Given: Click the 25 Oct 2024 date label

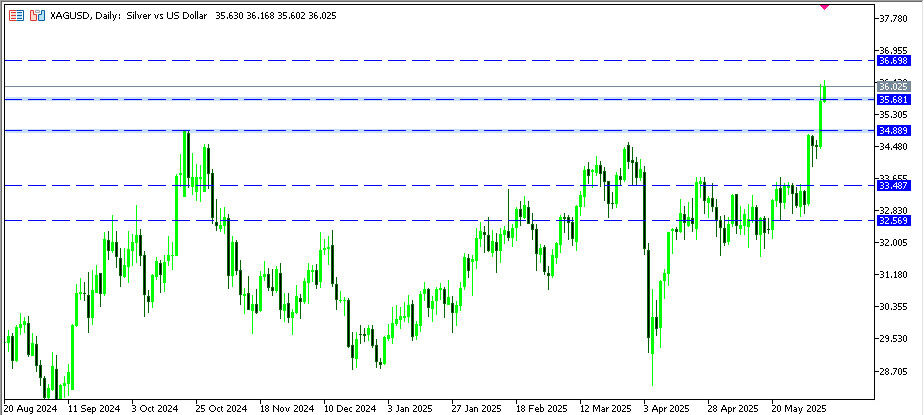Looking at the screenshot, I should click(220, 408).
